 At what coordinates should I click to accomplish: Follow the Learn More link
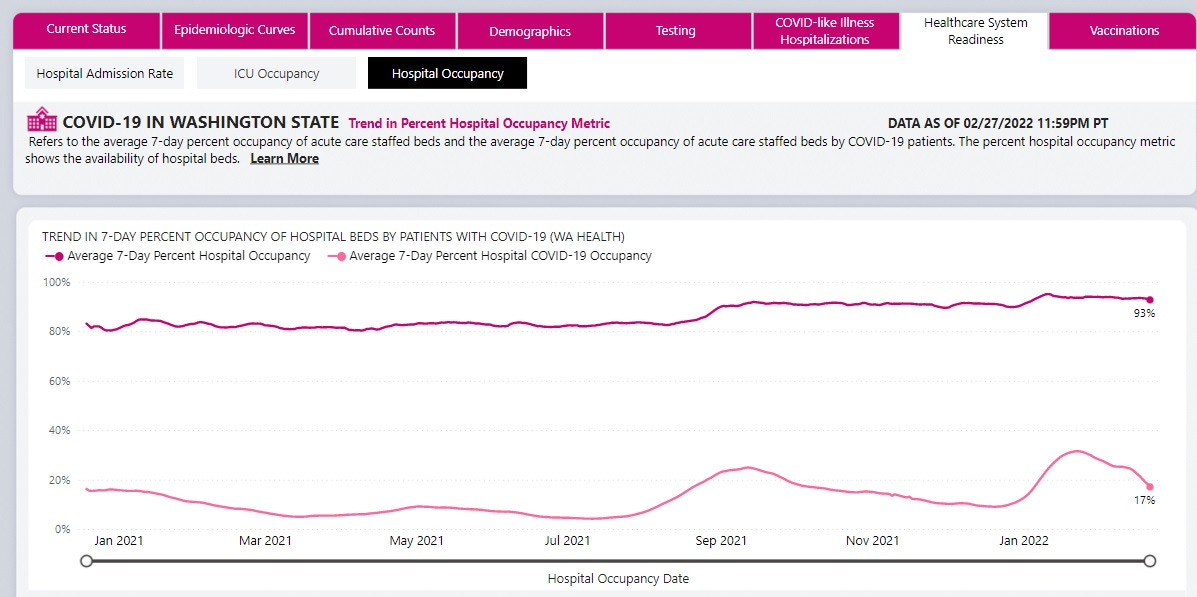(x=284, y=159)
